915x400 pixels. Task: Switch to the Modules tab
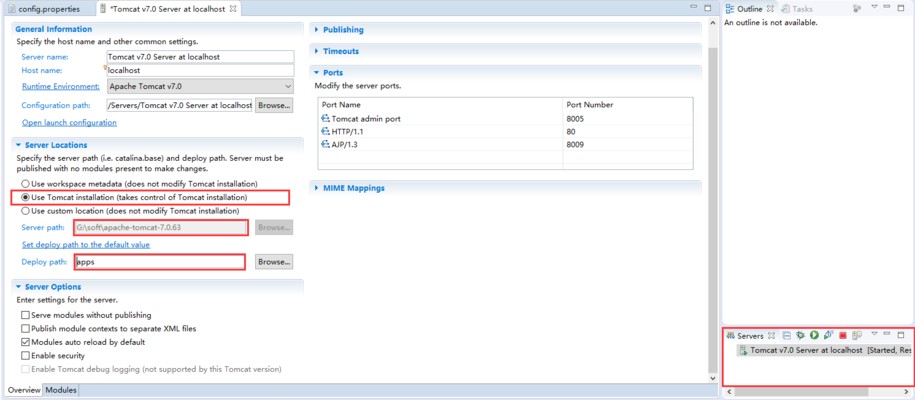60,390
